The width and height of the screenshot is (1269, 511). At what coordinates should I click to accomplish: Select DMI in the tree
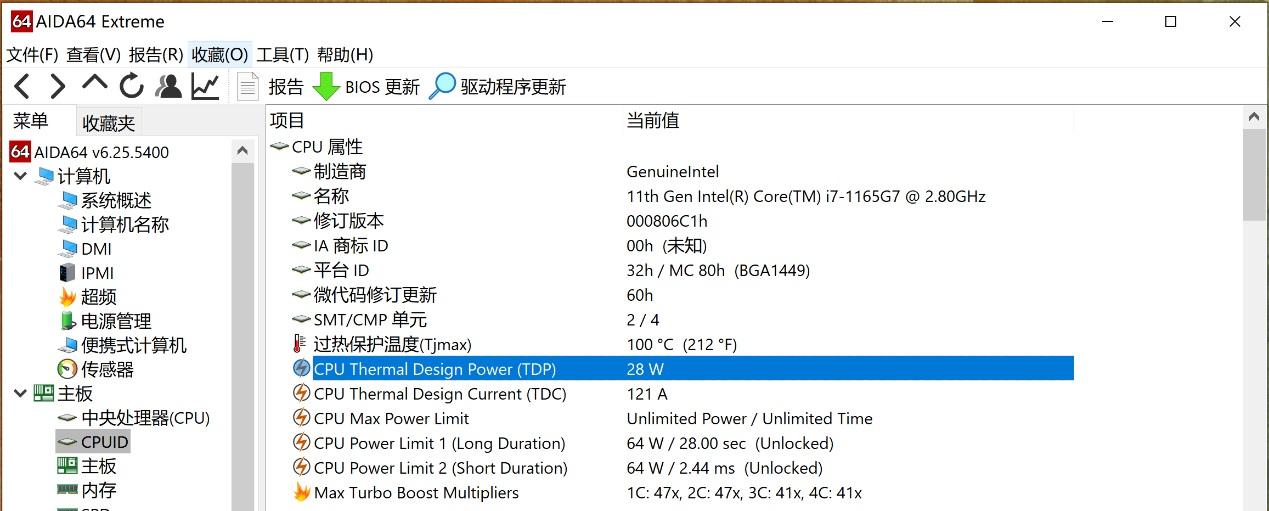click(x=85, y=249)
